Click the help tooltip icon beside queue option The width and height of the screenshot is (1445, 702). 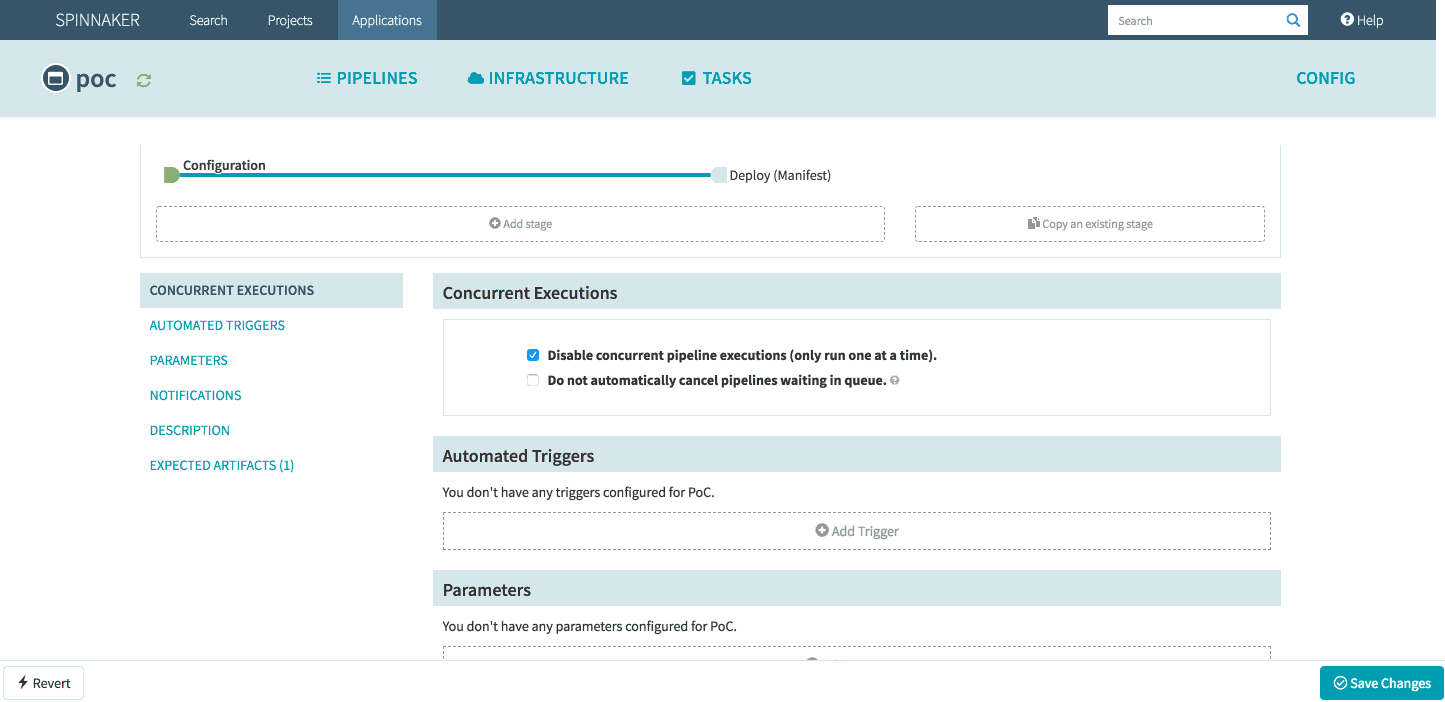tap(894, 381)
